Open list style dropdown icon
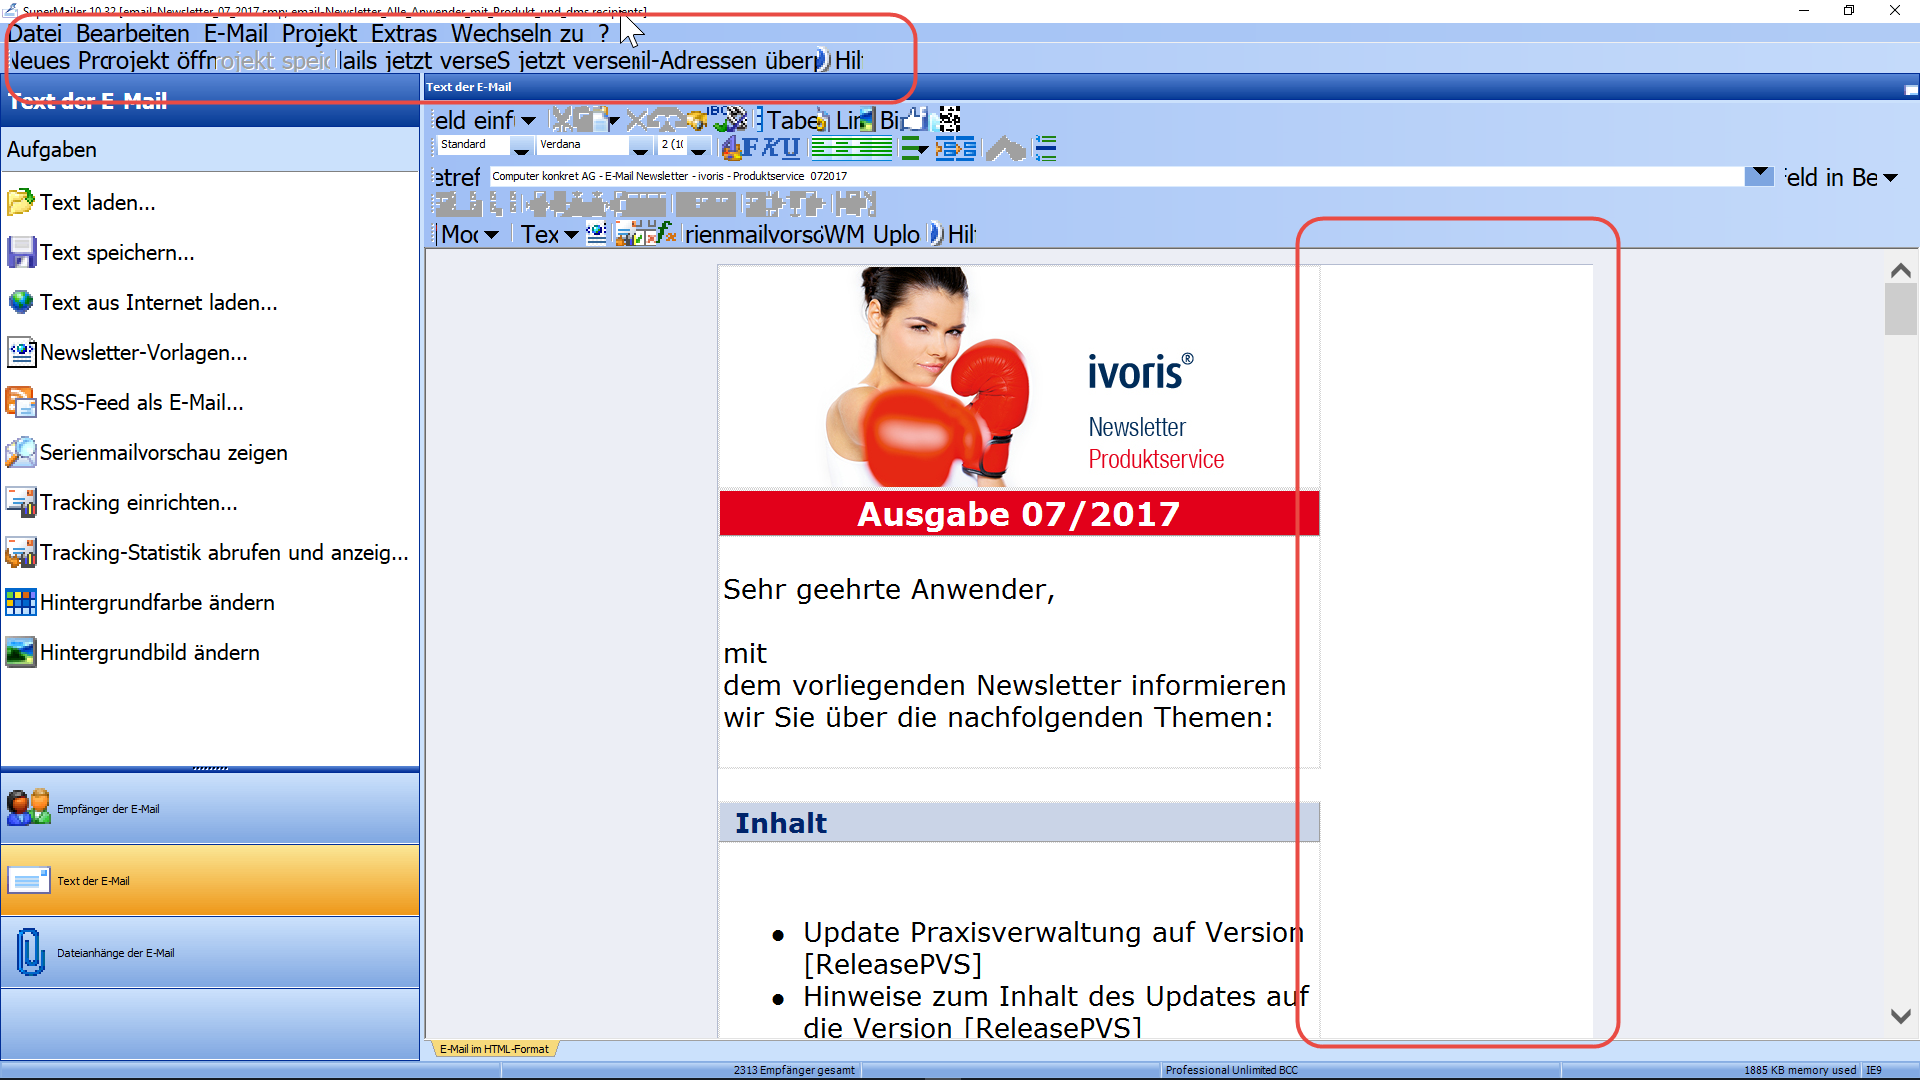The image size is (1920, 1080). 914,149
